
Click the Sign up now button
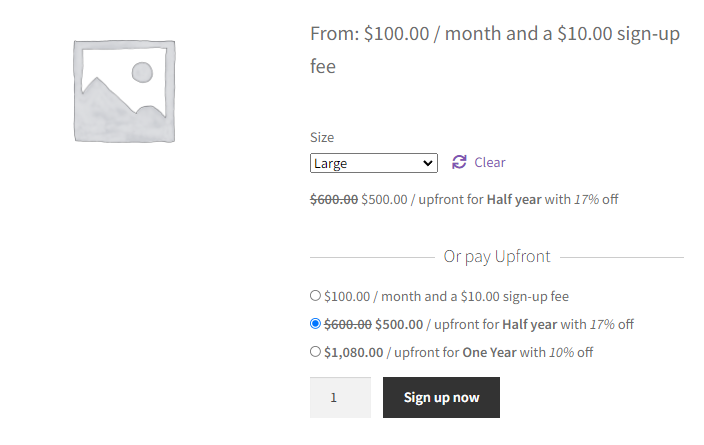tap(441, 397)
